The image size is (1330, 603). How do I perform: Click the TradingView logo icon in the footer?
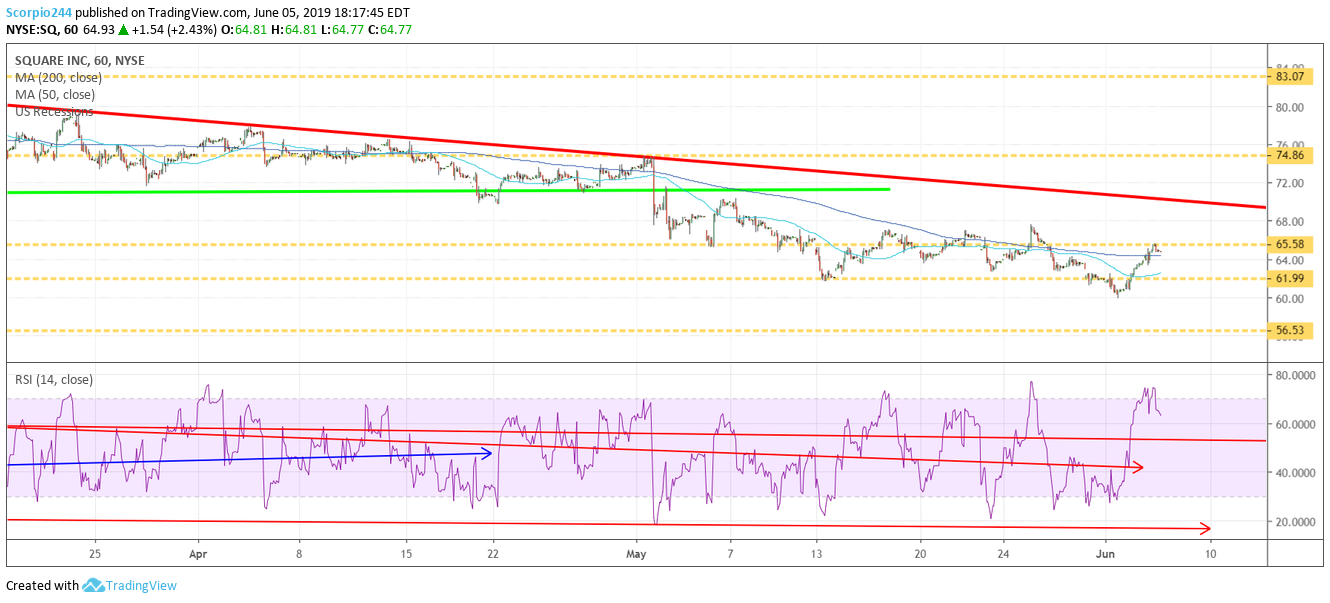point(92,585)
